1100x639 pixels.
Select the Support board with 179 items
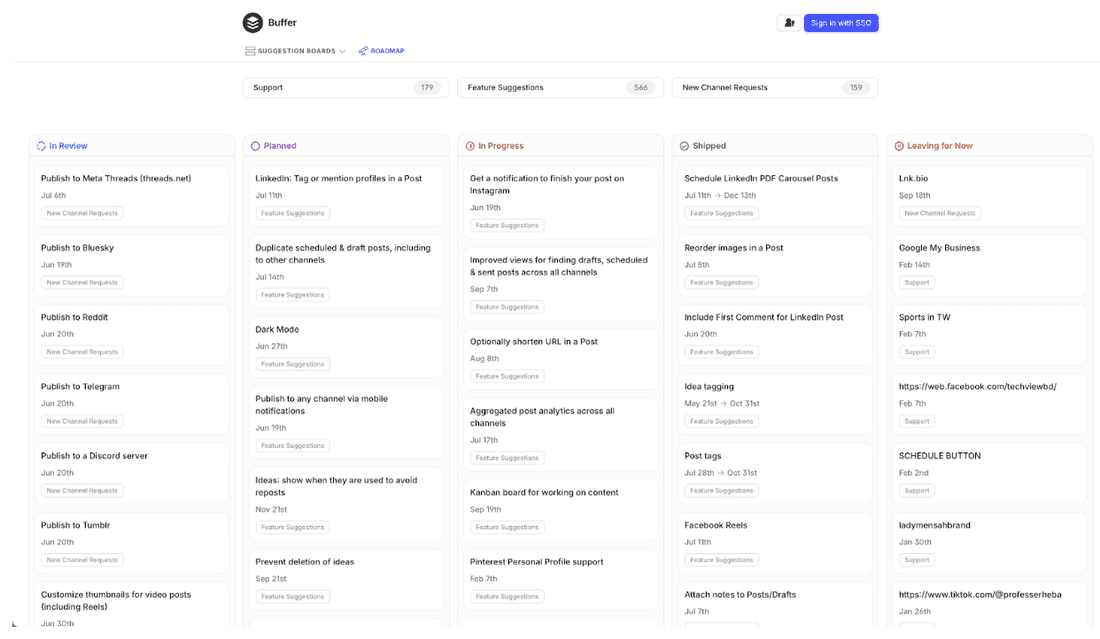point(345,88)
